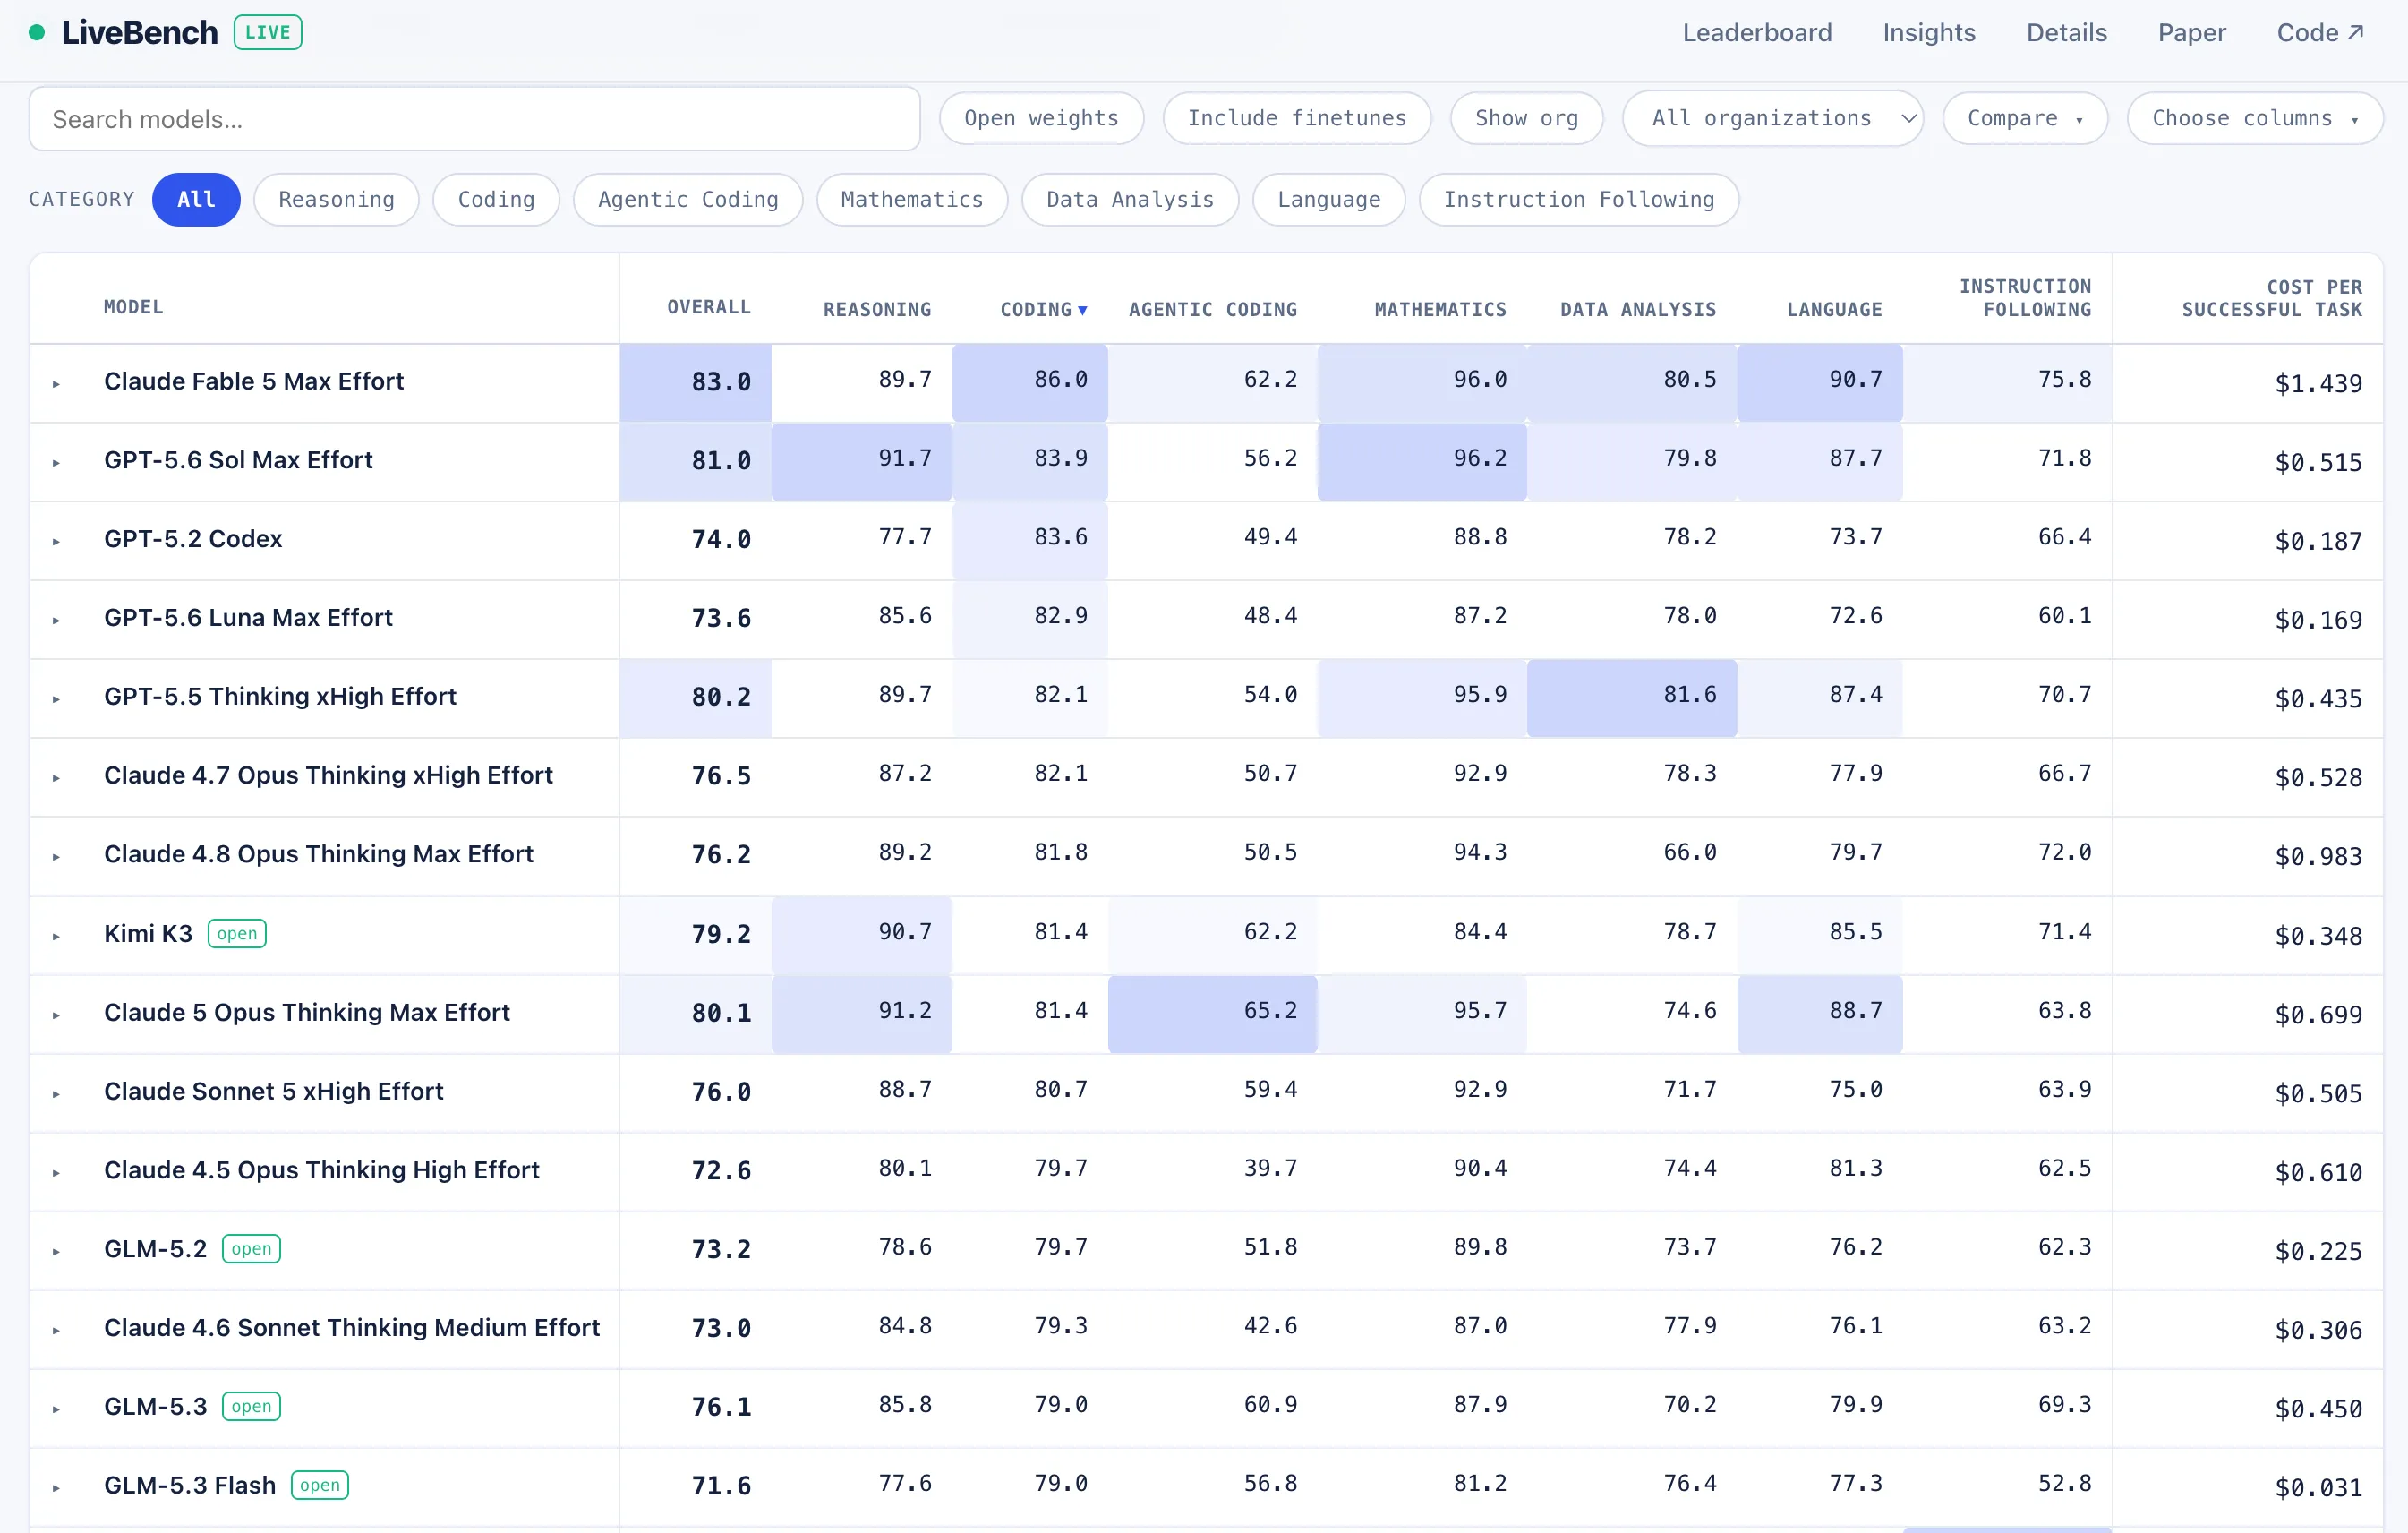Select the Language category filter
Viewport: 2408px width, 1533px height.
click(x=1329, y=199)
